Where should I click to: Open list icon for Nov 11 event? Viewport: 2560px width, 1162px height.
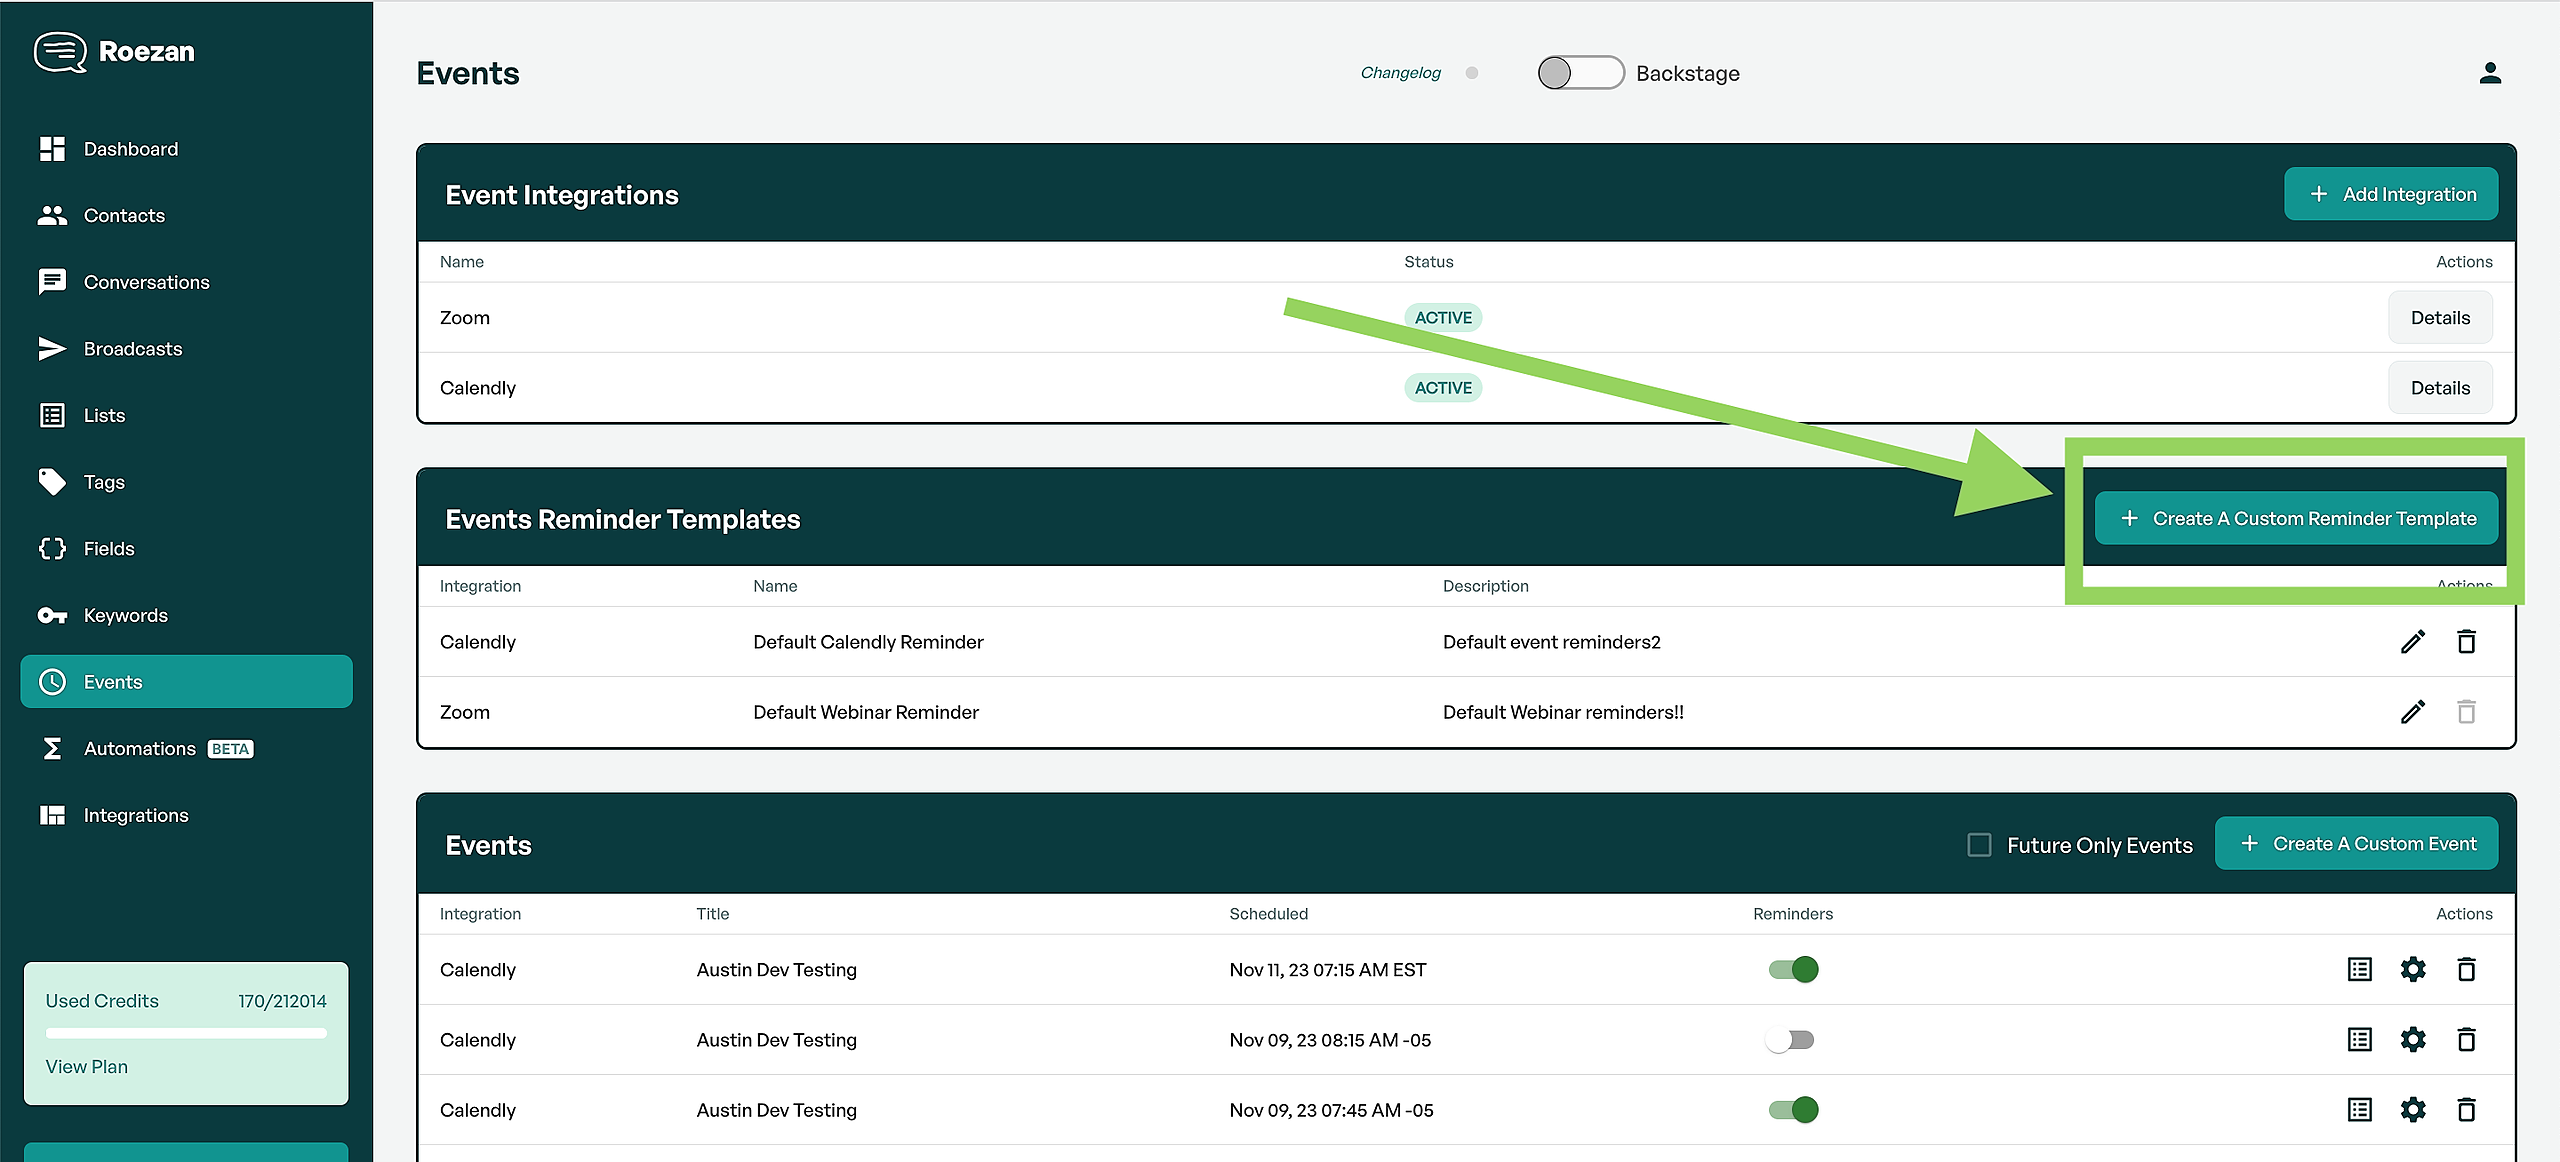tap(2359, 969)
